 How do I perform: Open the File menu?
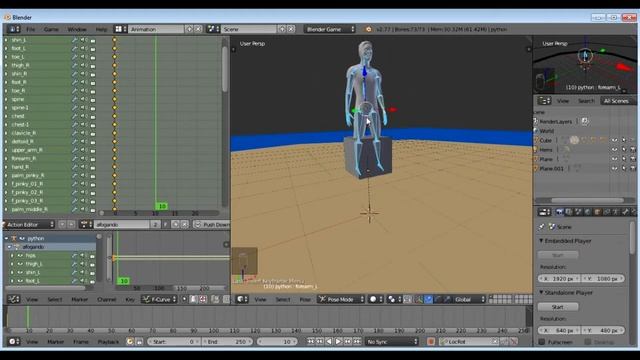31,29
